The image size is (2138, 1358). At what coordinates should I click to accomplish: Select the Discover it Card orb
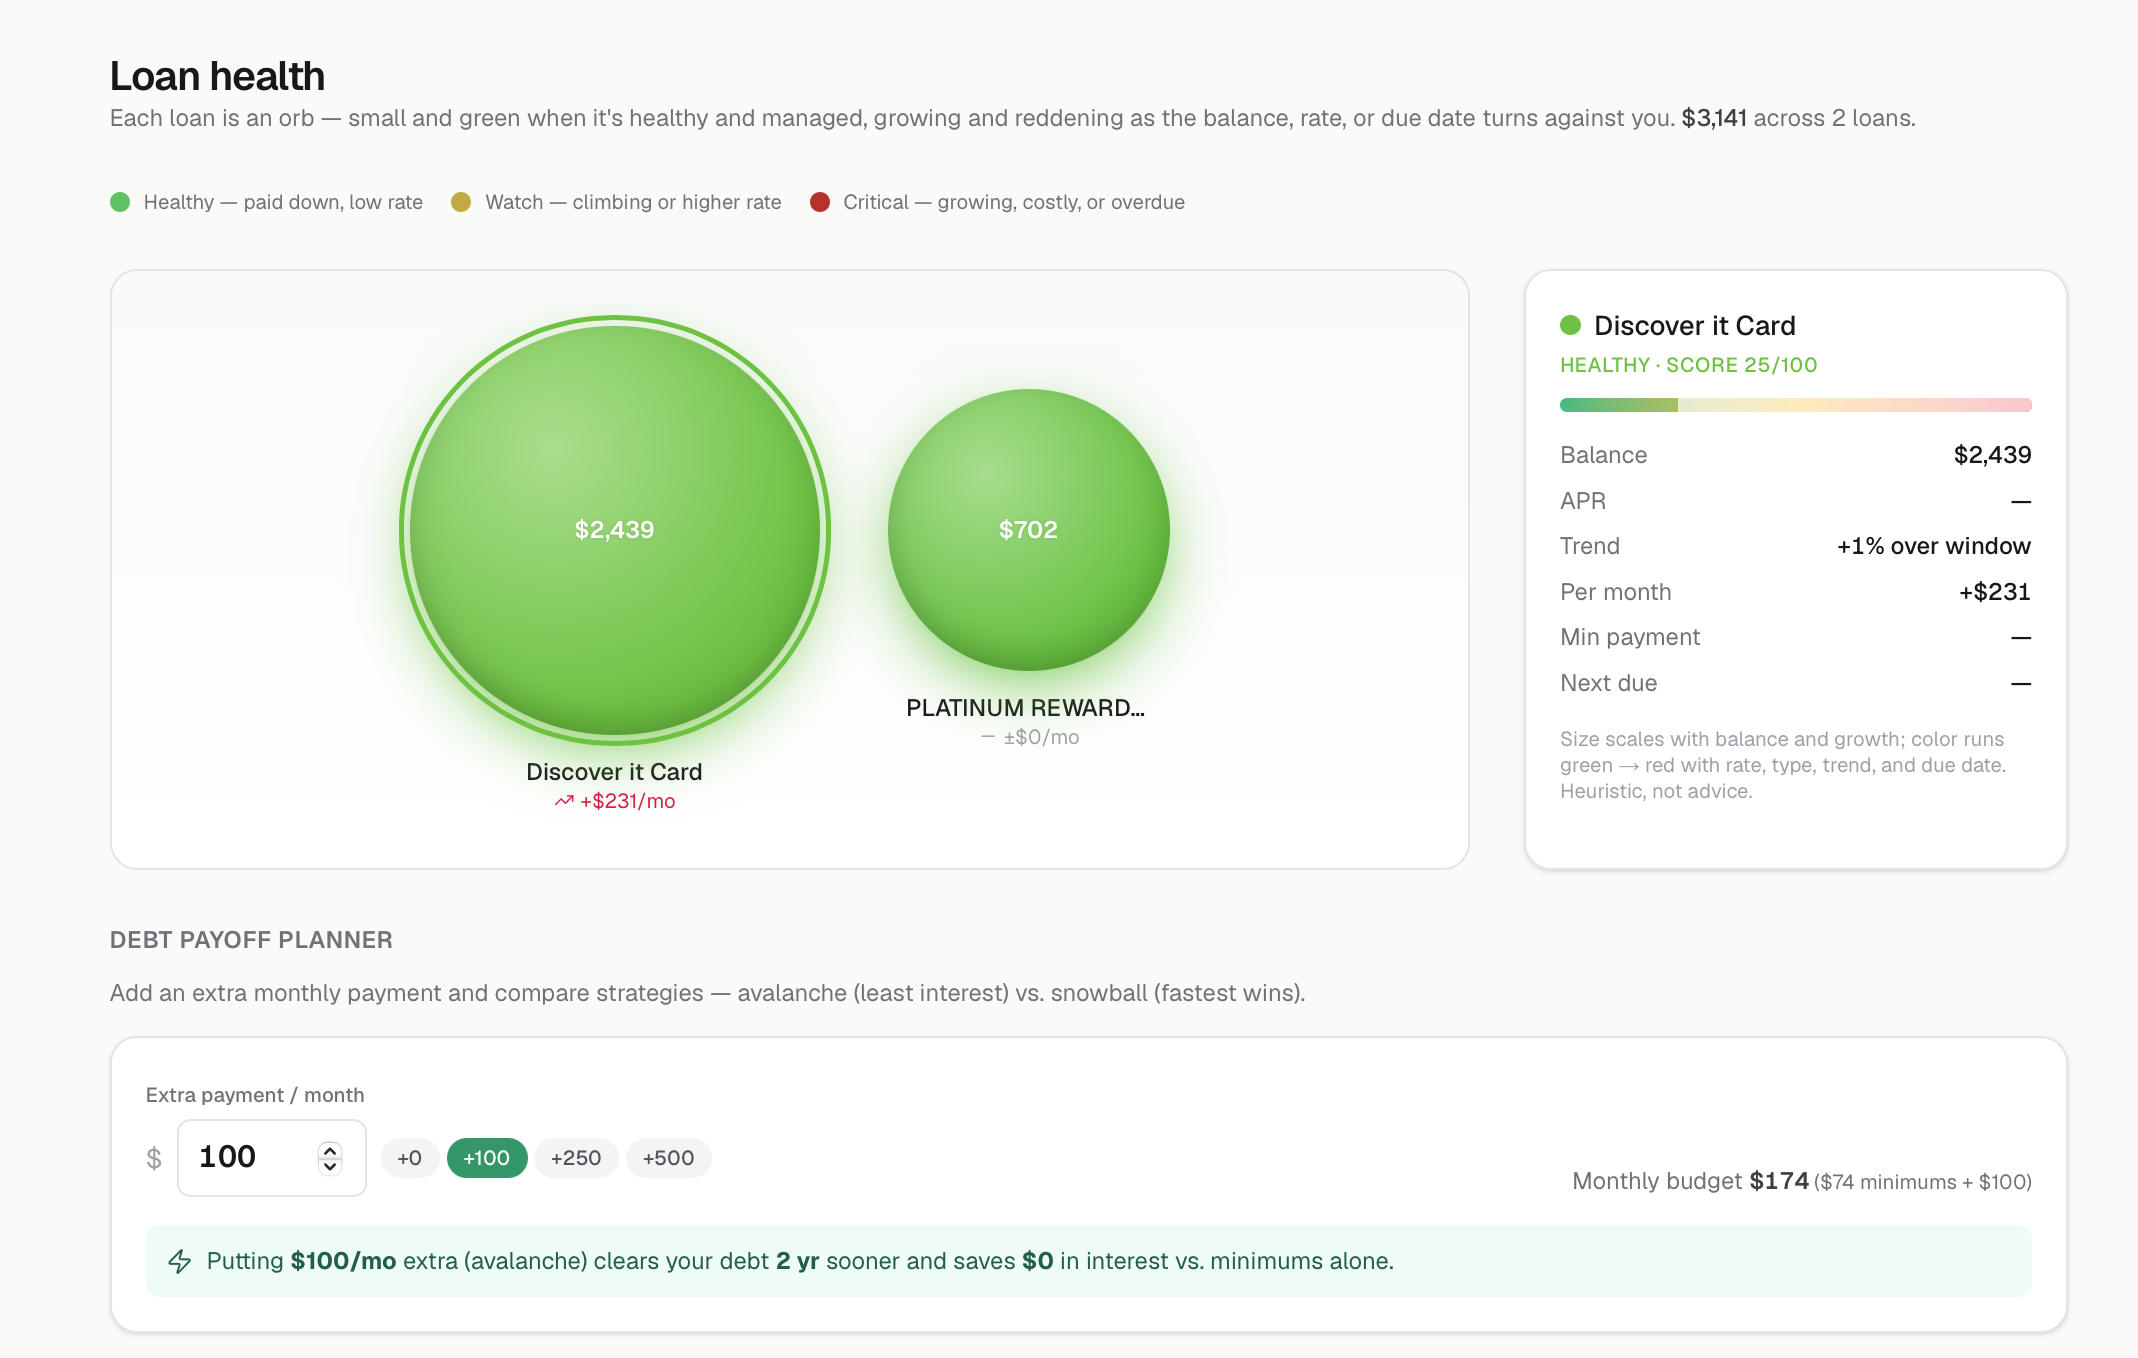[x=614, y=530]
